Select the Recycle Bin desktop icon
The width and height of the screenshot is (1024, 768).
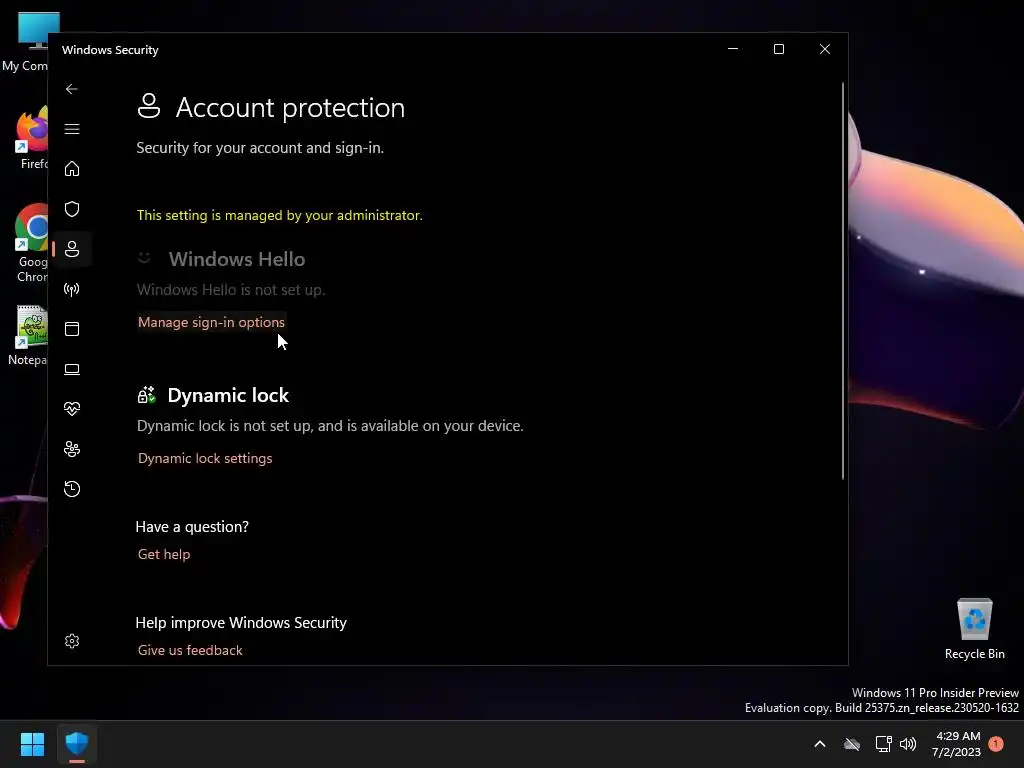tap(974, 628)
